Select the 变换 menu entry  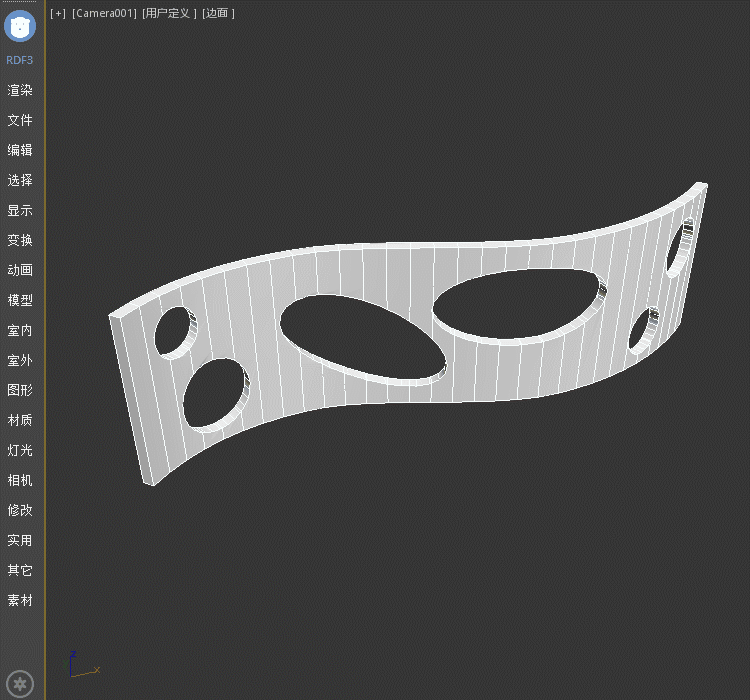[x=20, y=240]
